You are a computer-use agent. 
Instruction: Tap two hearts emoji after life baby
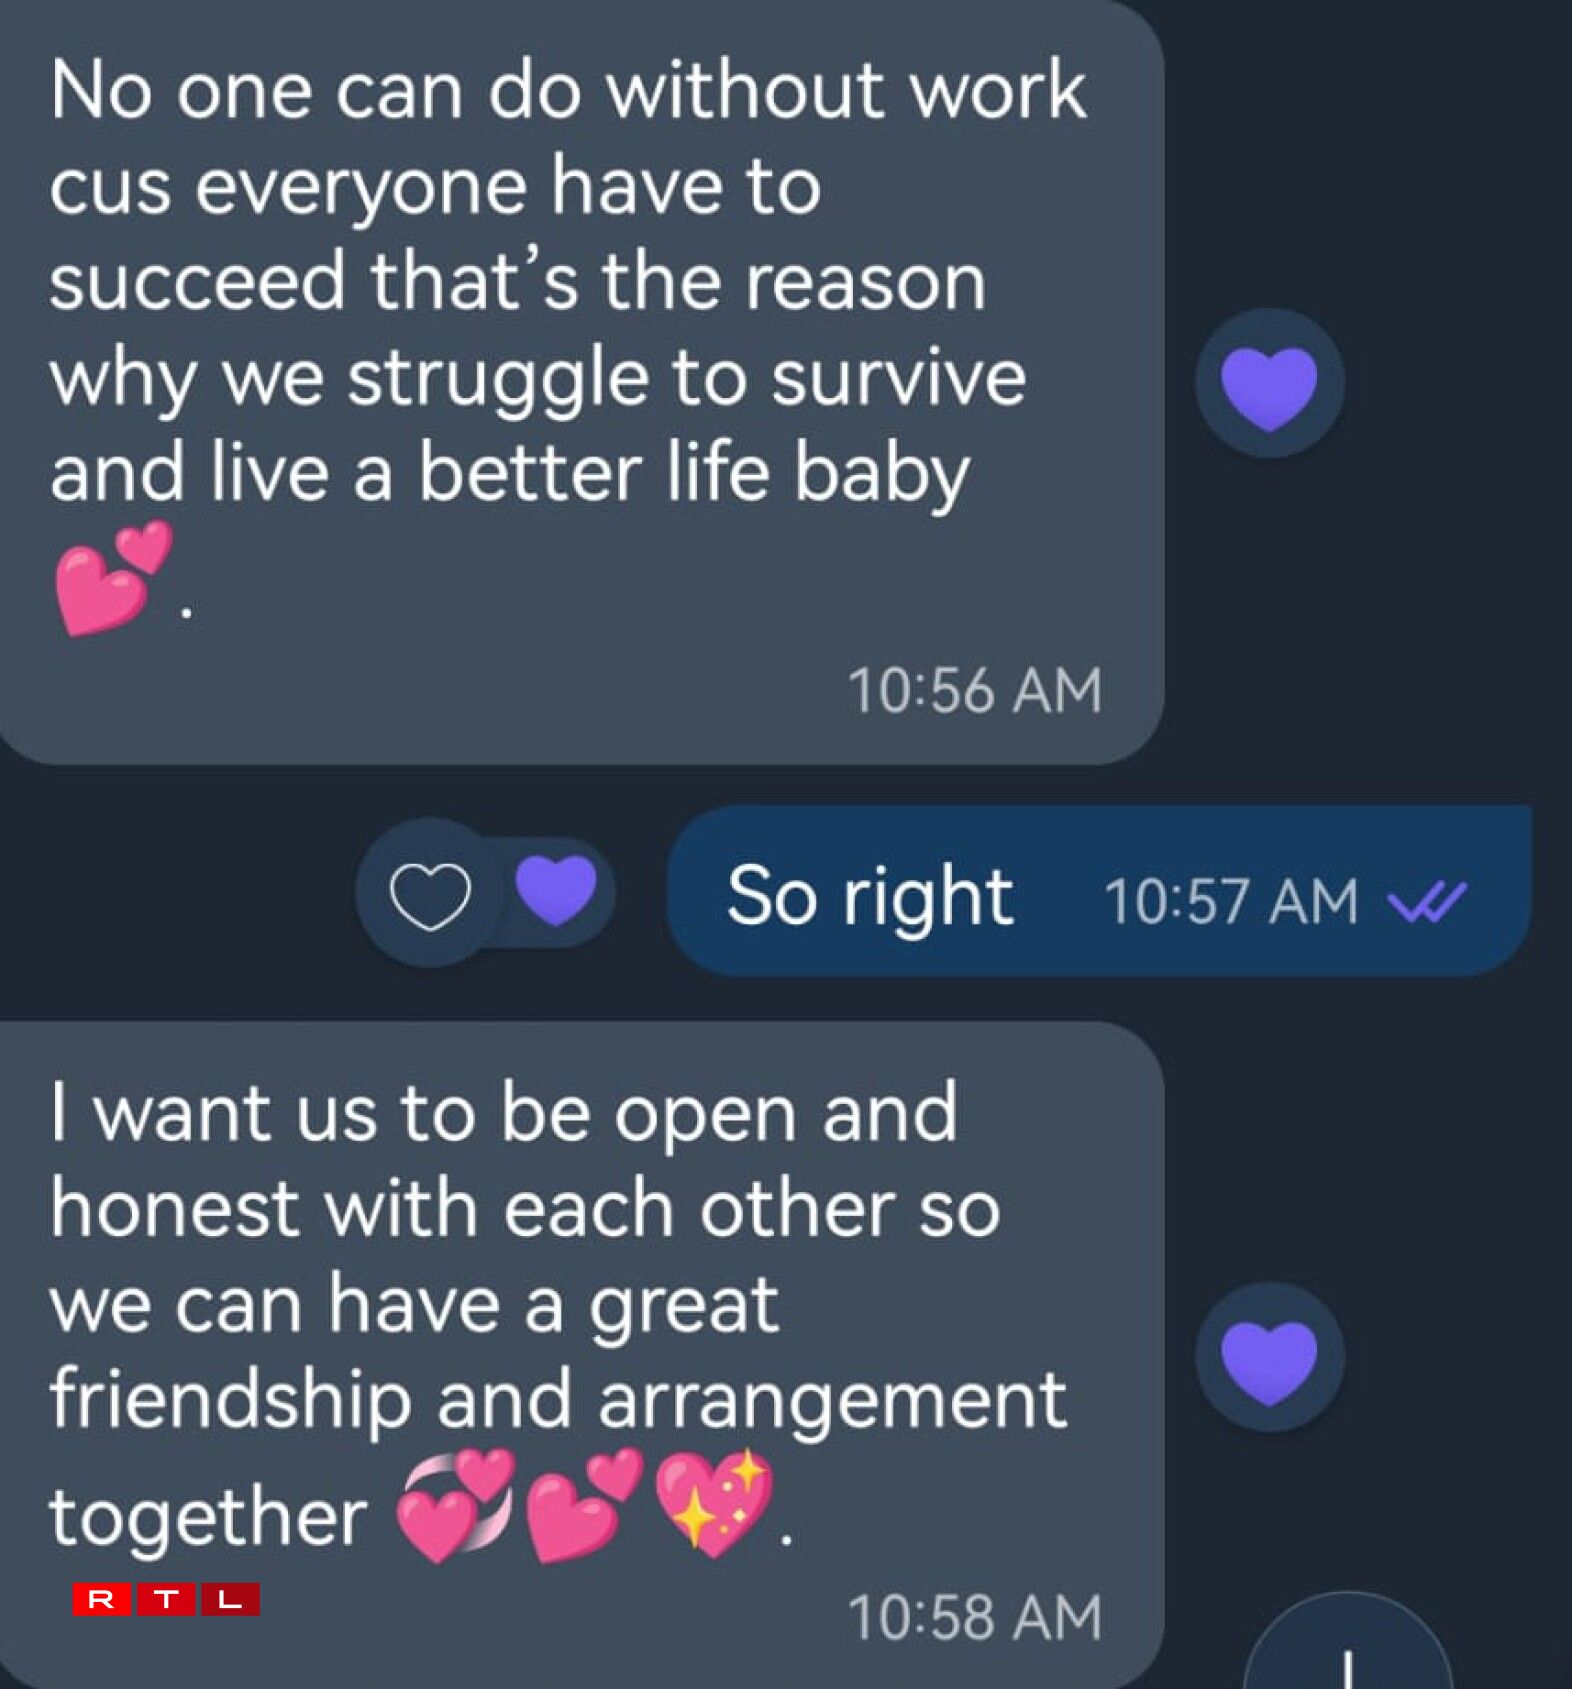pos(113,579)
